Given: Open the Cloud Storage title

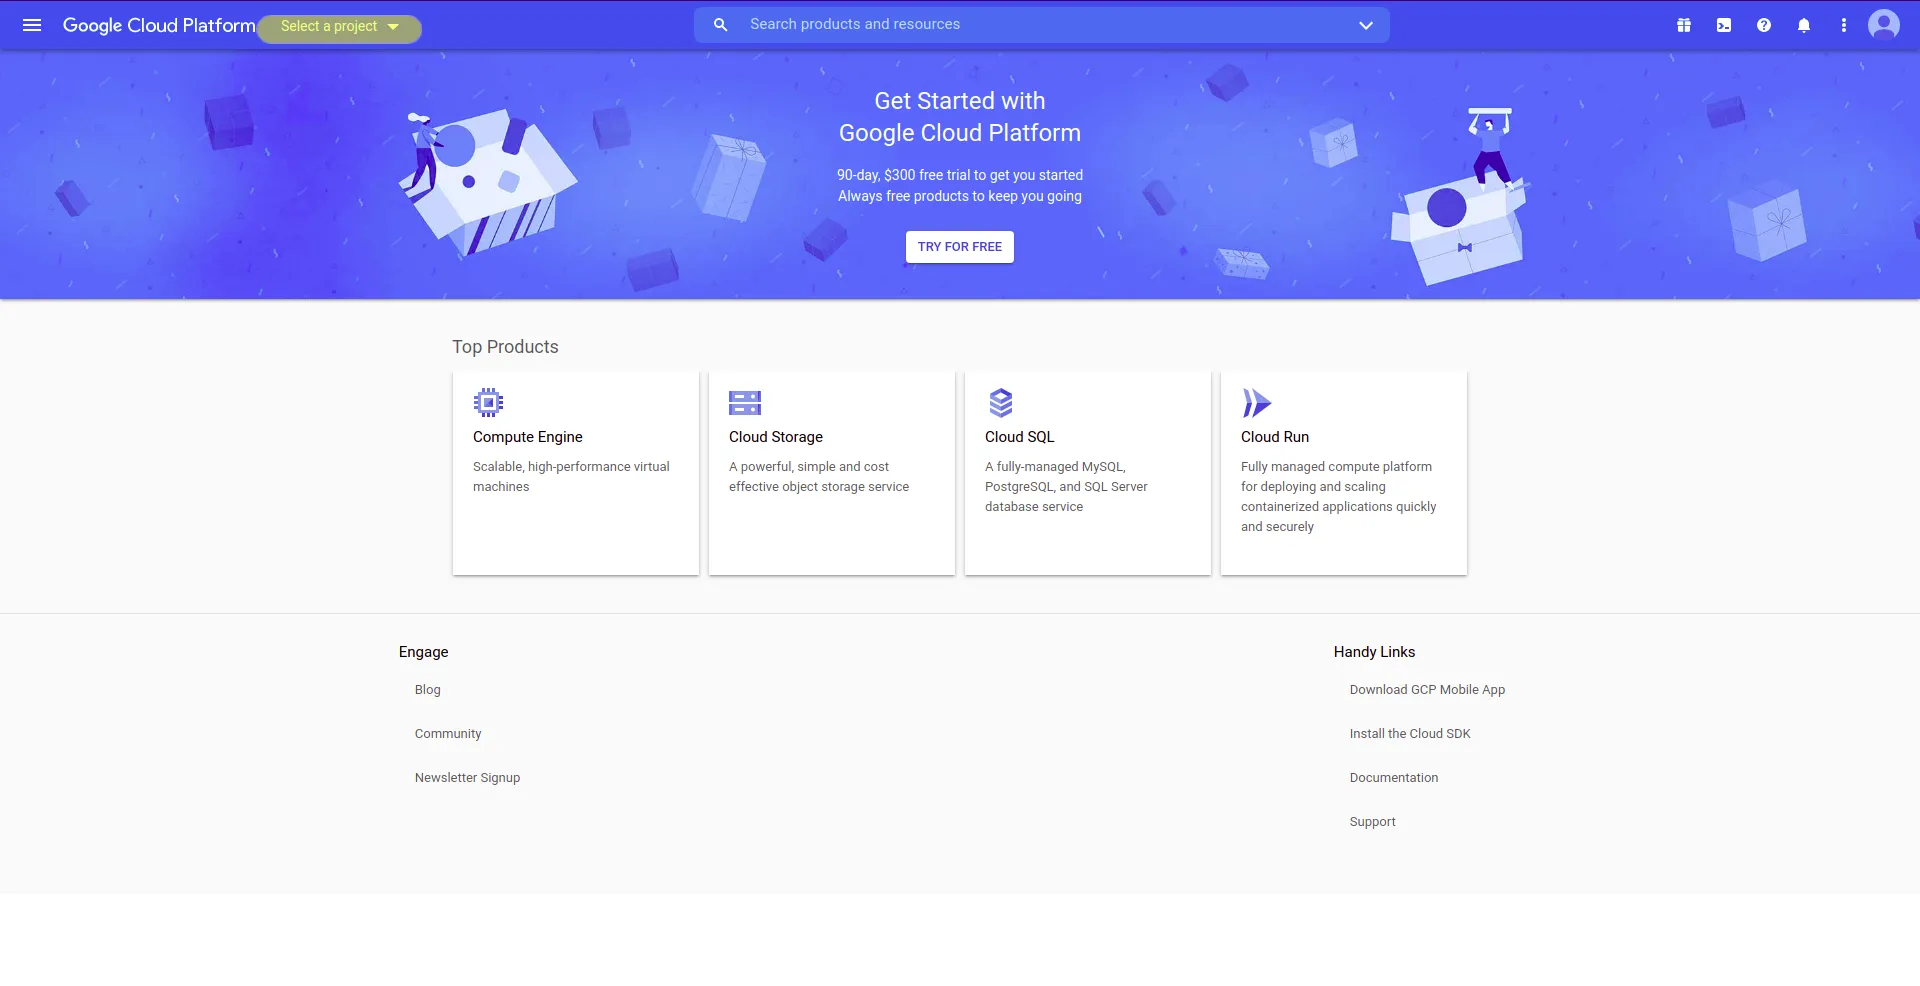Looking at the screenshot, I should tap(776, 437).
